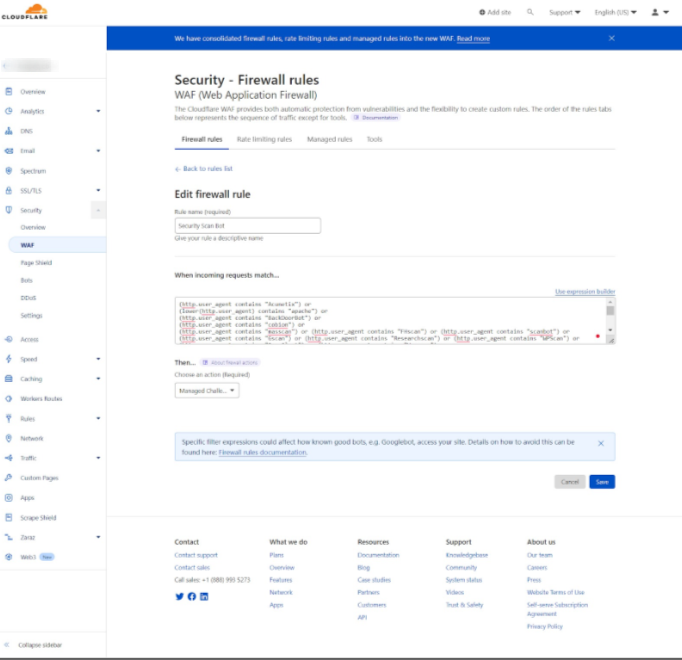Image resolution: width=682 pixels, height=660 pixels.
Task: Close the good bots info notice
Action: (x=601, y=443)
